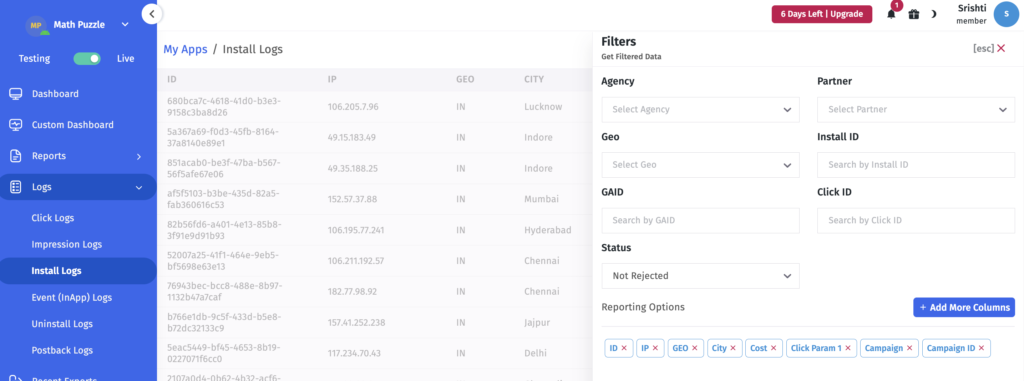Click the IP column header
Image resolution: width=1024 pixels, height=381 pixels.
[332, 80]
